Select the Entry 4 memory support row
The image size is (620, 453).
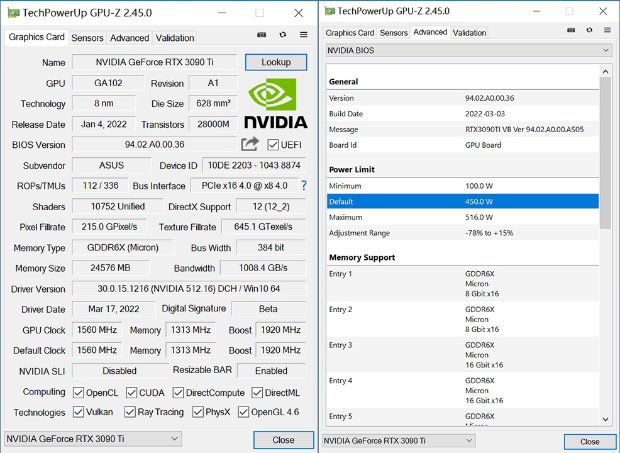[463, 390]
